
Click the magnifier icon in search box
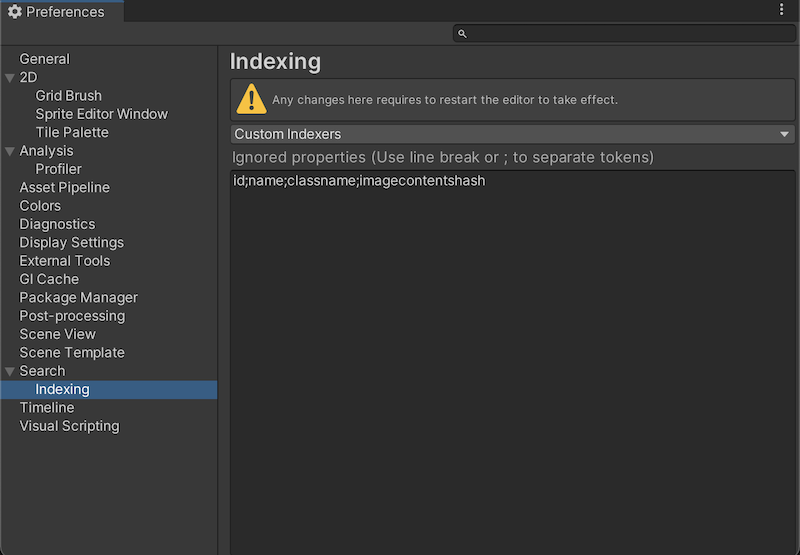click(462, 34)
